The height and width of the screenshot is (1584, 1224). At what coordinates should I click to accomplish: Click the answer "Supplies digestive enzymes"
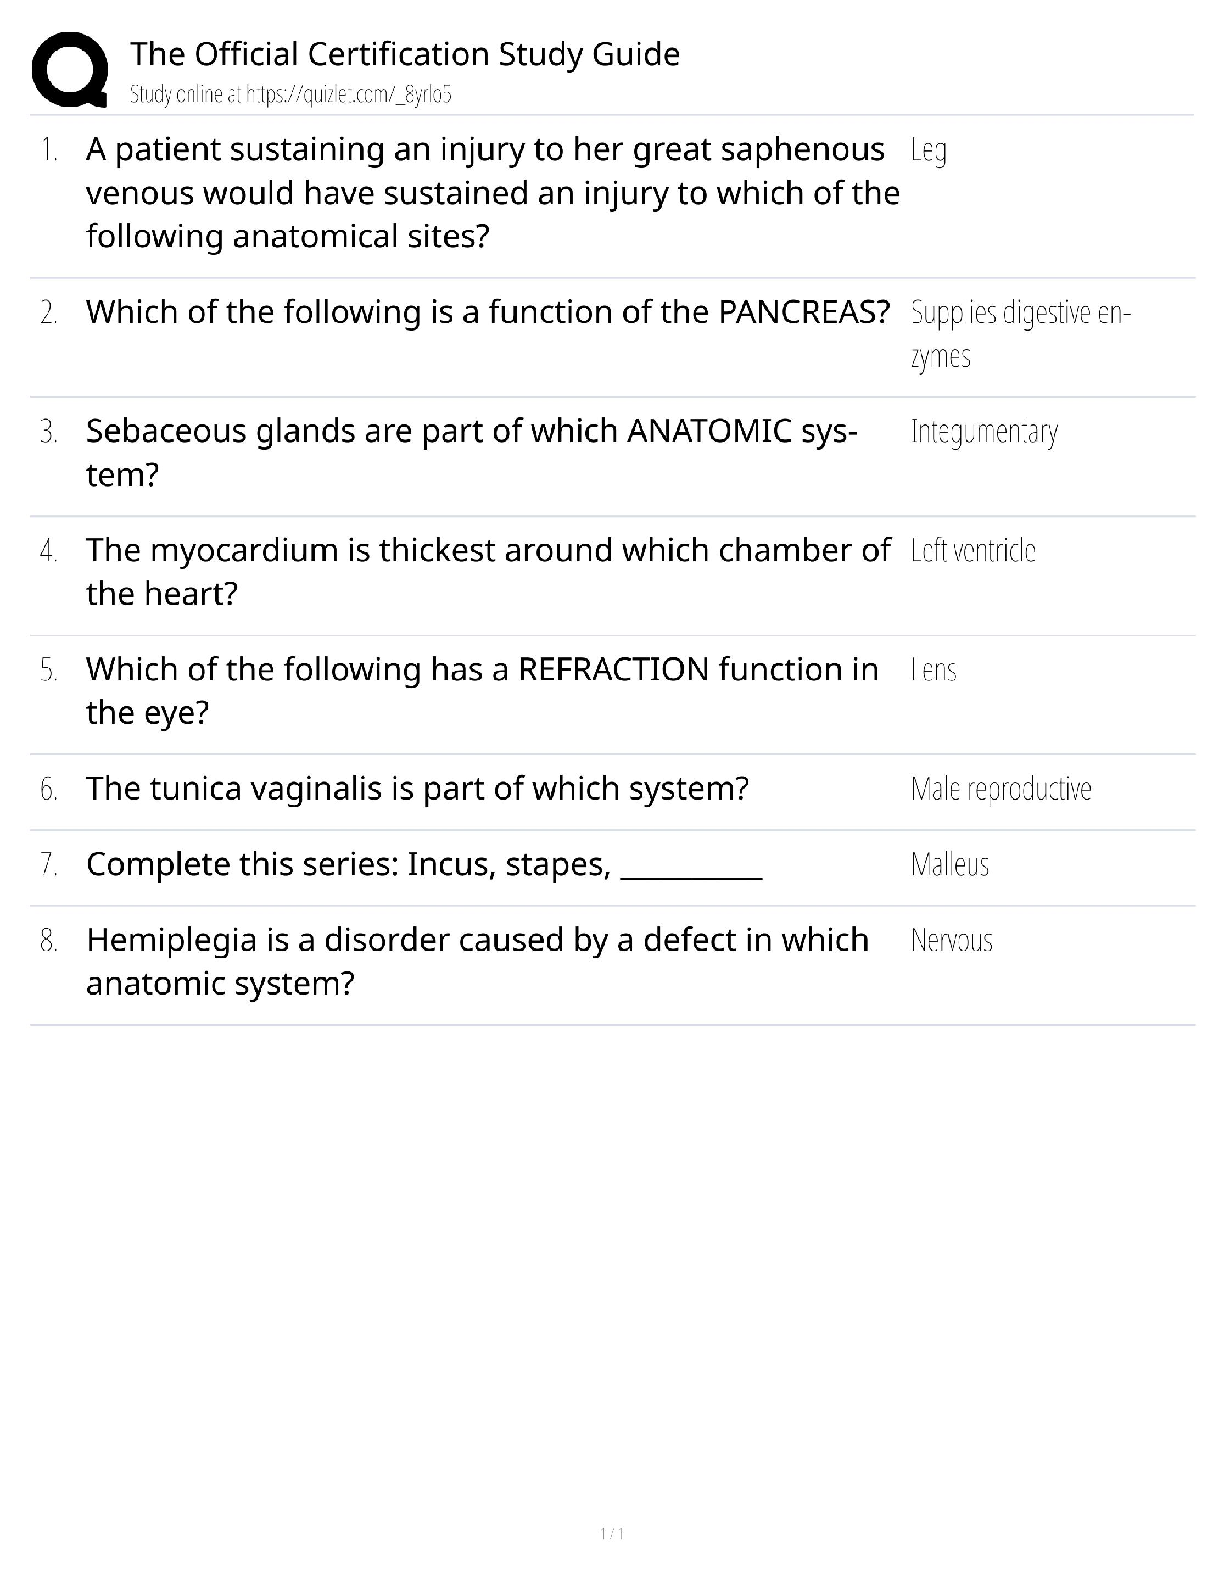[1020, 334]
